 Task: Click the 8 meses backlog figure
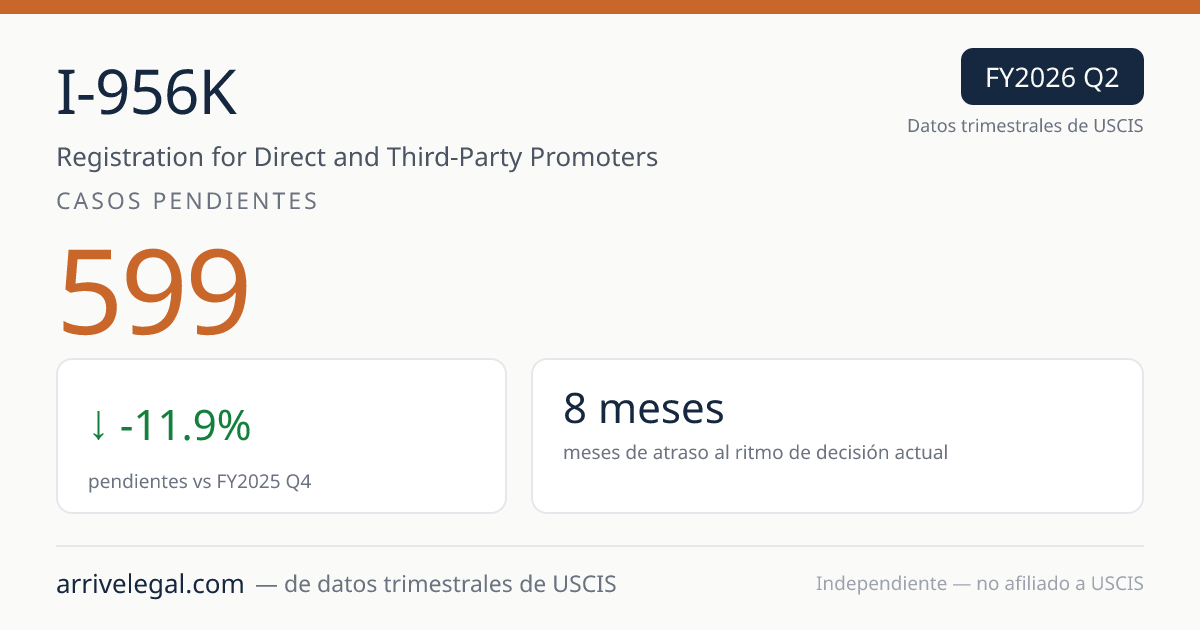(643, 409)
